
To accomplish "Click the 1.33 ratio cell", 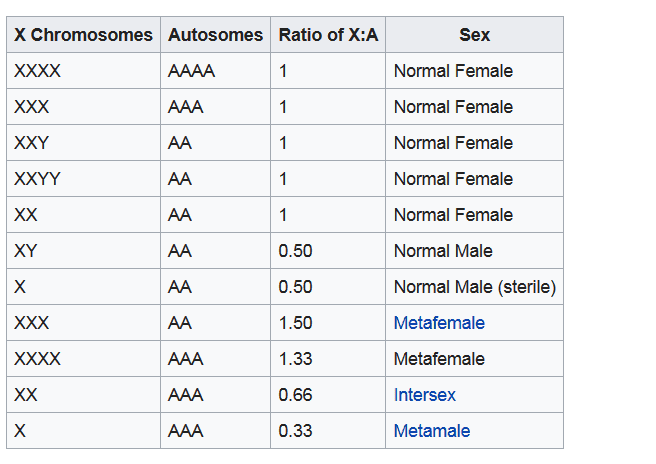I will click(296, 359).
